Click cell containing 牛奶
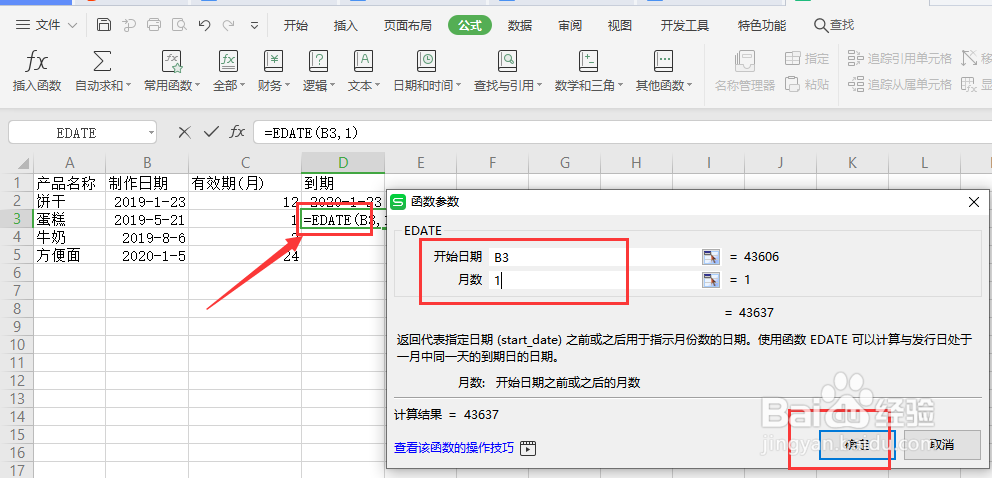This screenshot has height=478, width=992. tap(70, 237)
